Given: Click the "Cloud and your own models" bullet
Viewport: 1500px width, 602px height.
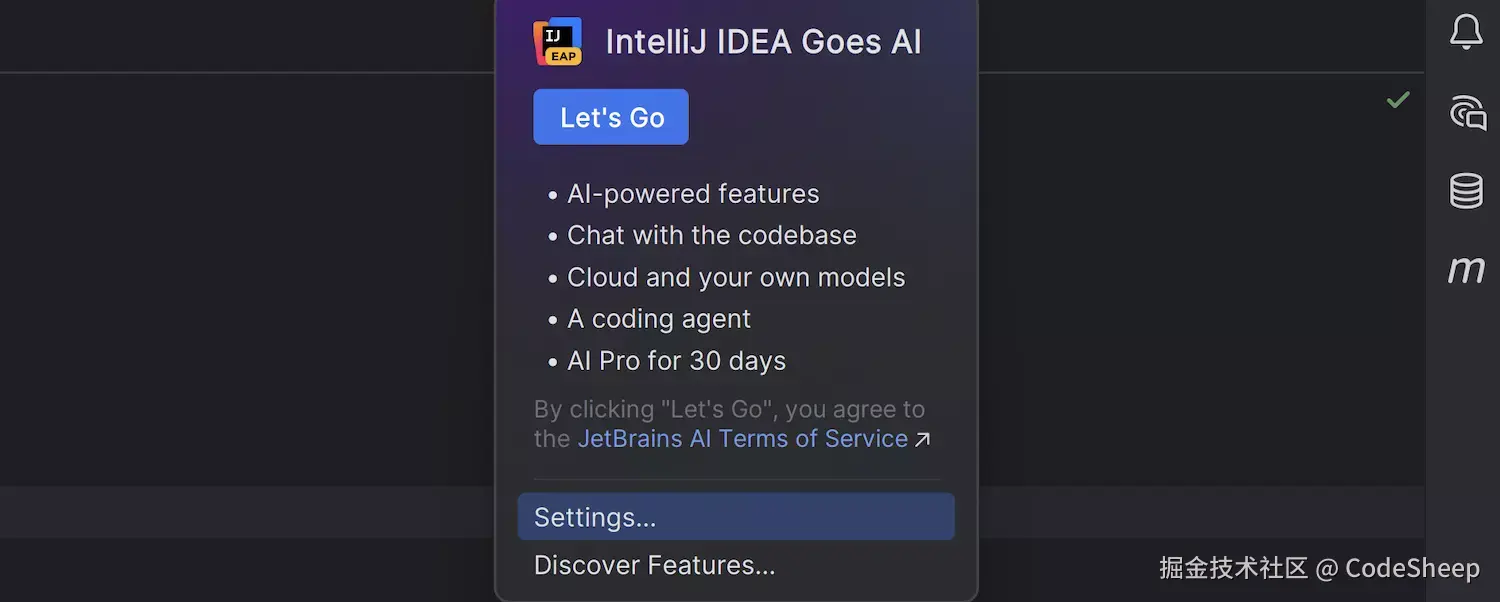Looking at the screenshot, I should (735, 278).
